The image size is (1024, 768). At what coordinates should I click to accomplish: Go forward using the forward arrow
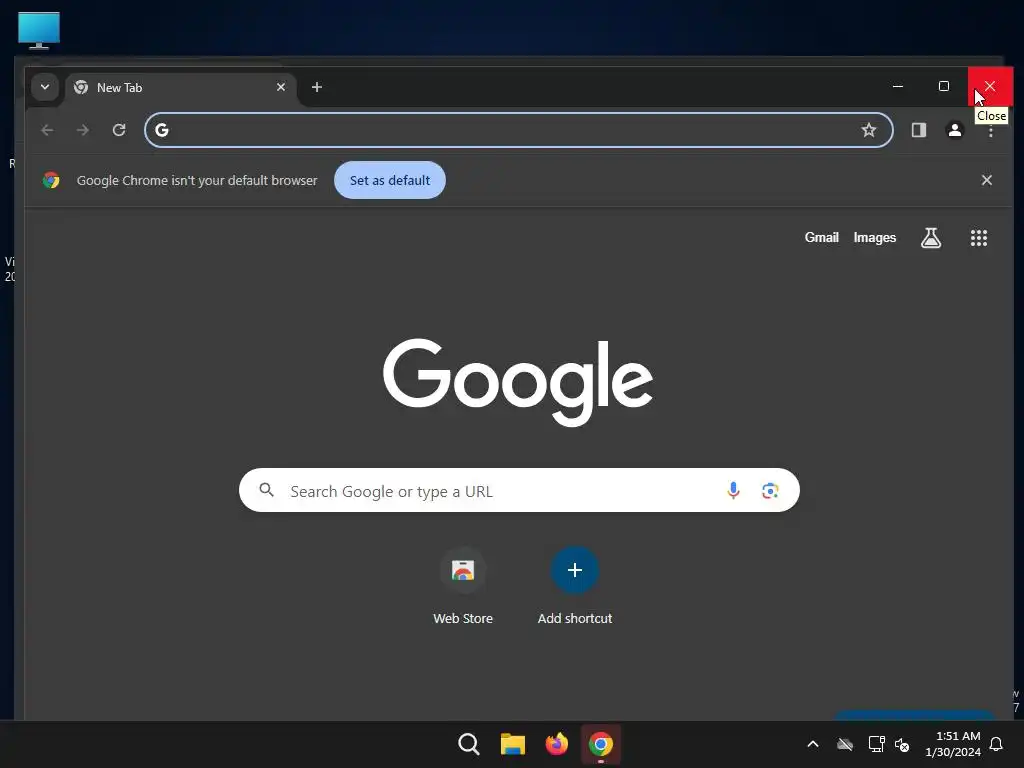[82, 130]
